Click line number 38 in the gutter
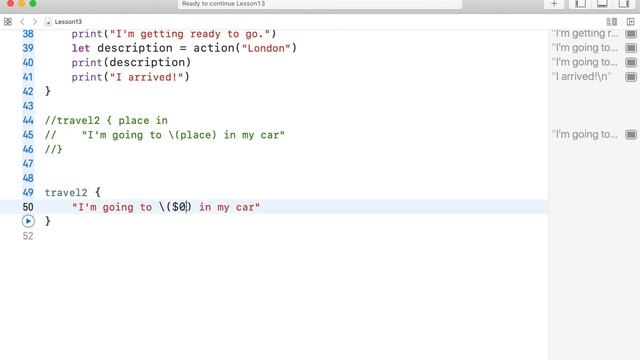Viewport: 640px width, 360px height. (x=28, y=33)
